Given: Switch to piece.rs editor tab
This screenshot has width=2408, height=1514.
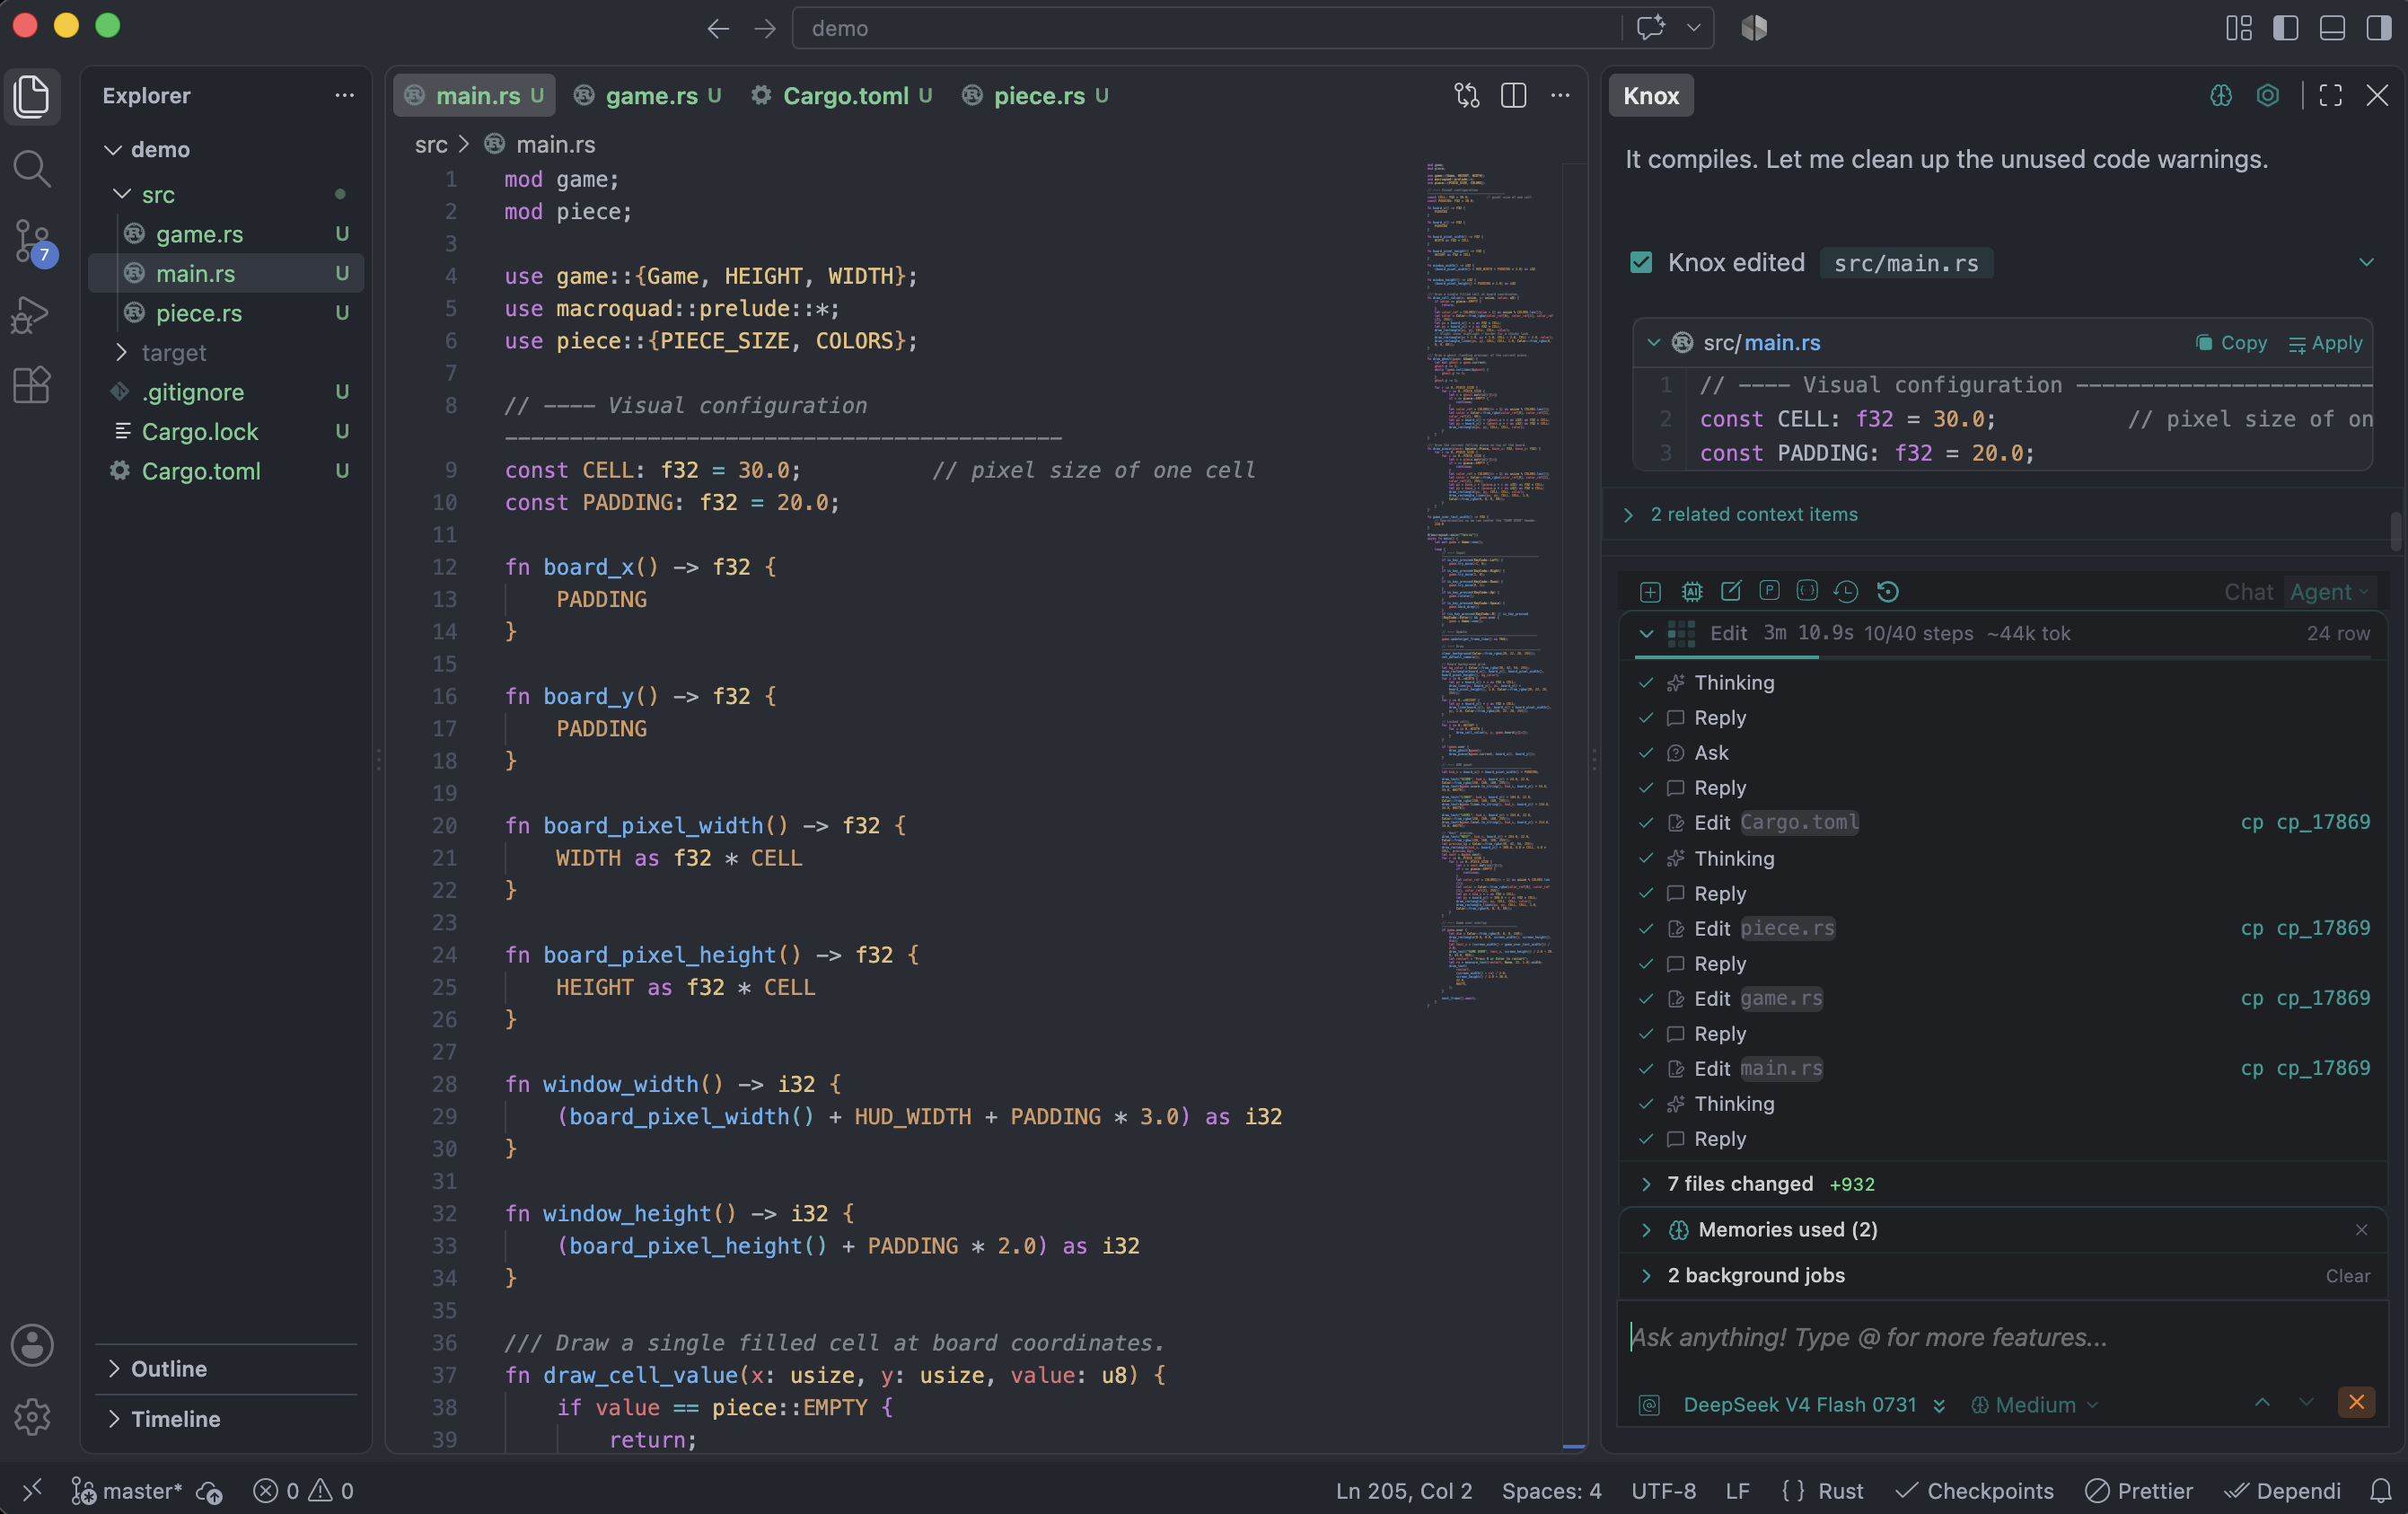Looking at the screenshot, I should click(1035, 95).
